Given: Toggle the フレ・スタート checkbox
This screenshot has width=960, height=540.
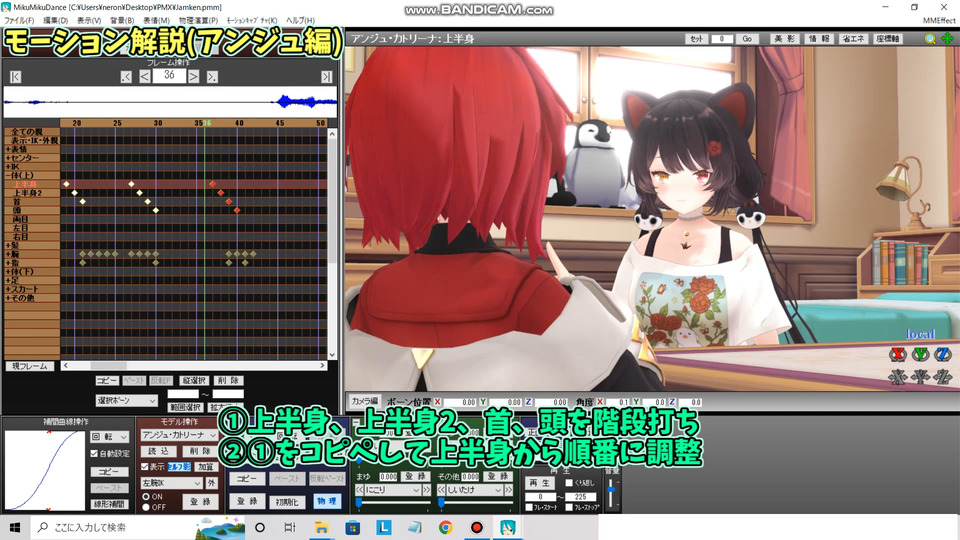Looking at the screenshot, I should [x=530, y=508].
